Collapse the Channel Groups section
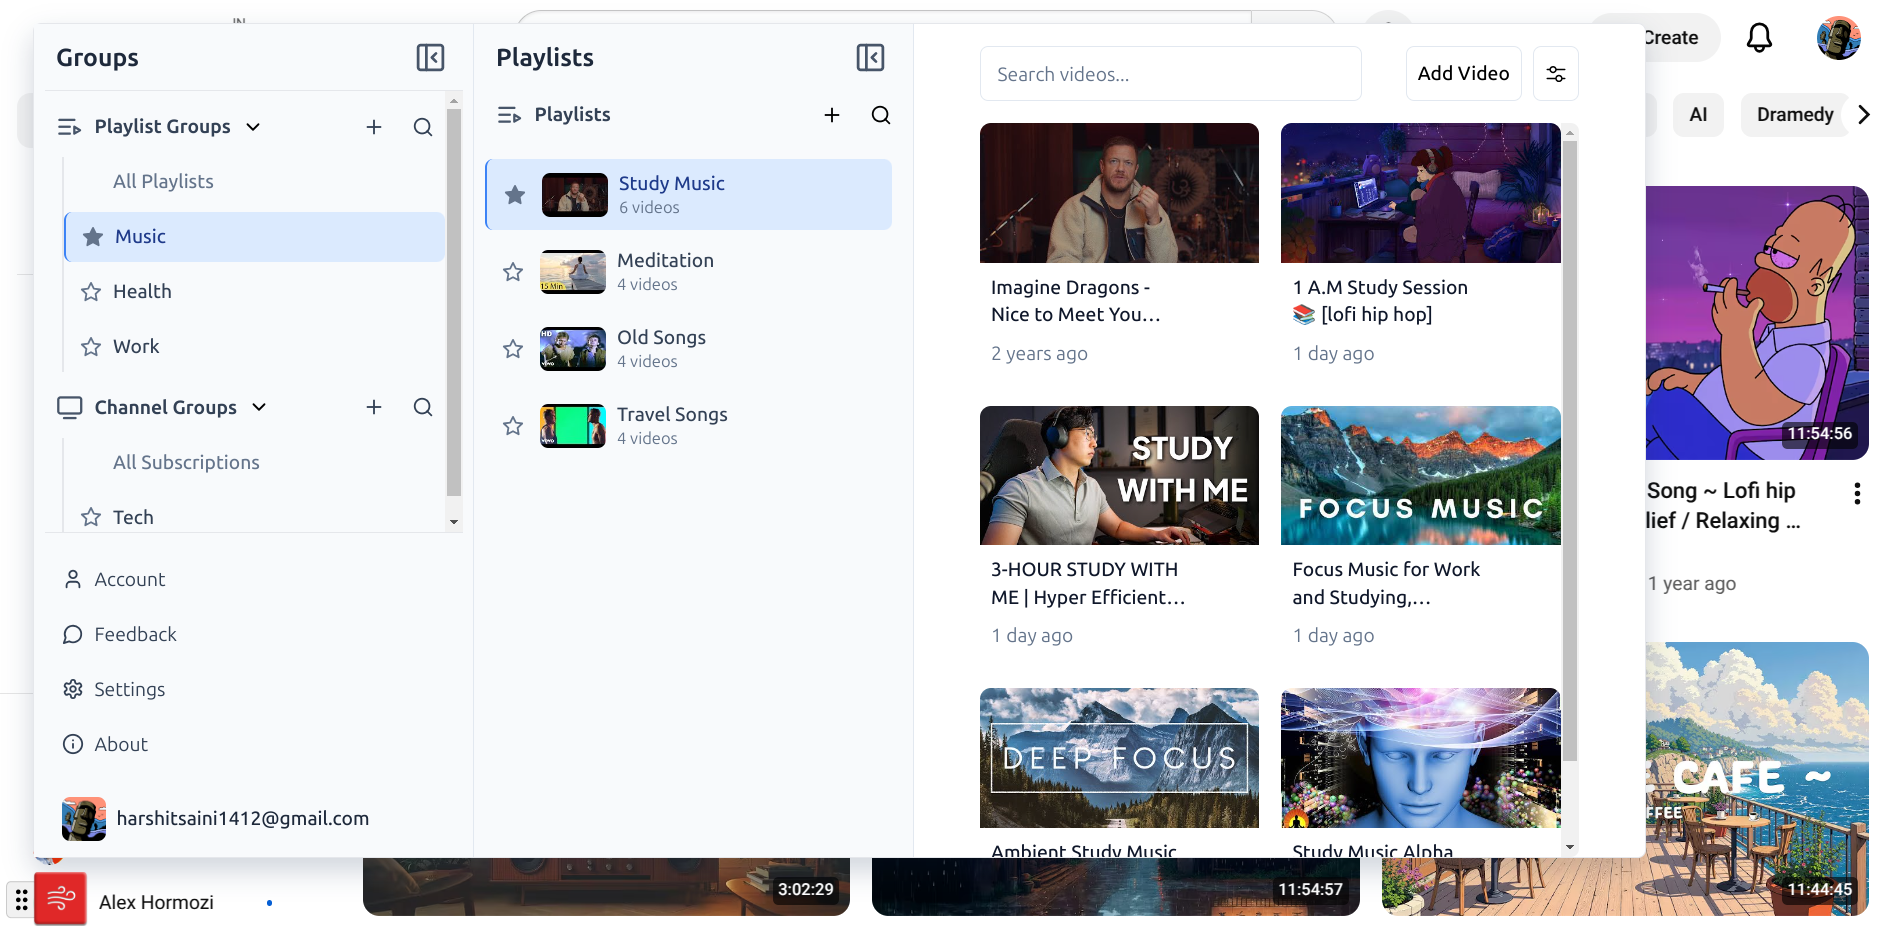 259,407
